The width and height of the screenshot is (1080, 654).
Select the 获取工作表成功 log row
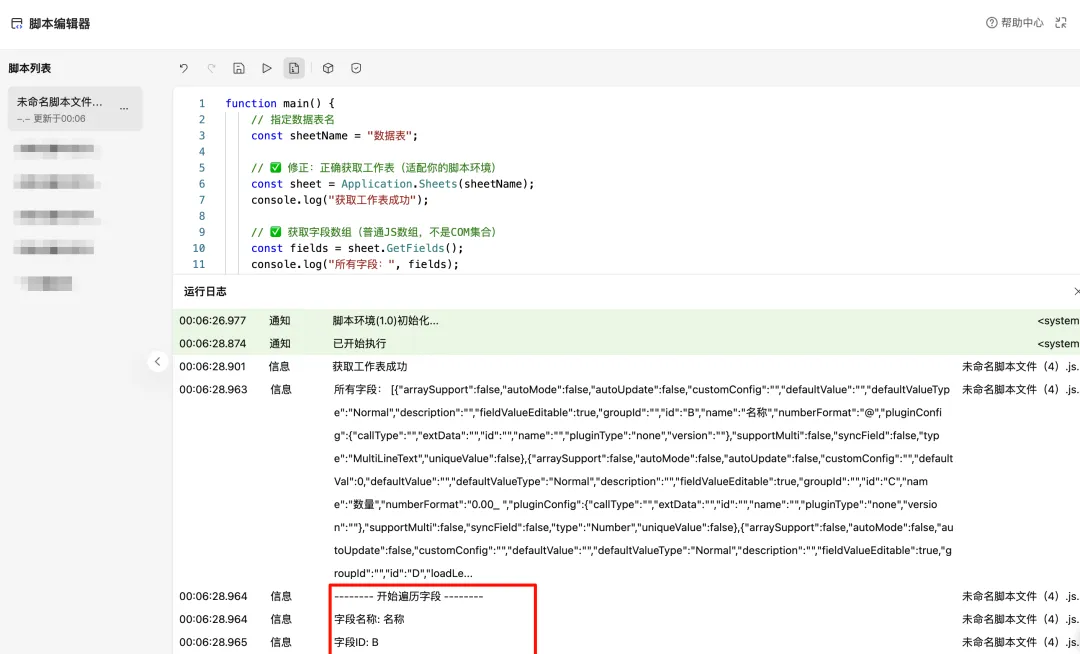(626, 366)
